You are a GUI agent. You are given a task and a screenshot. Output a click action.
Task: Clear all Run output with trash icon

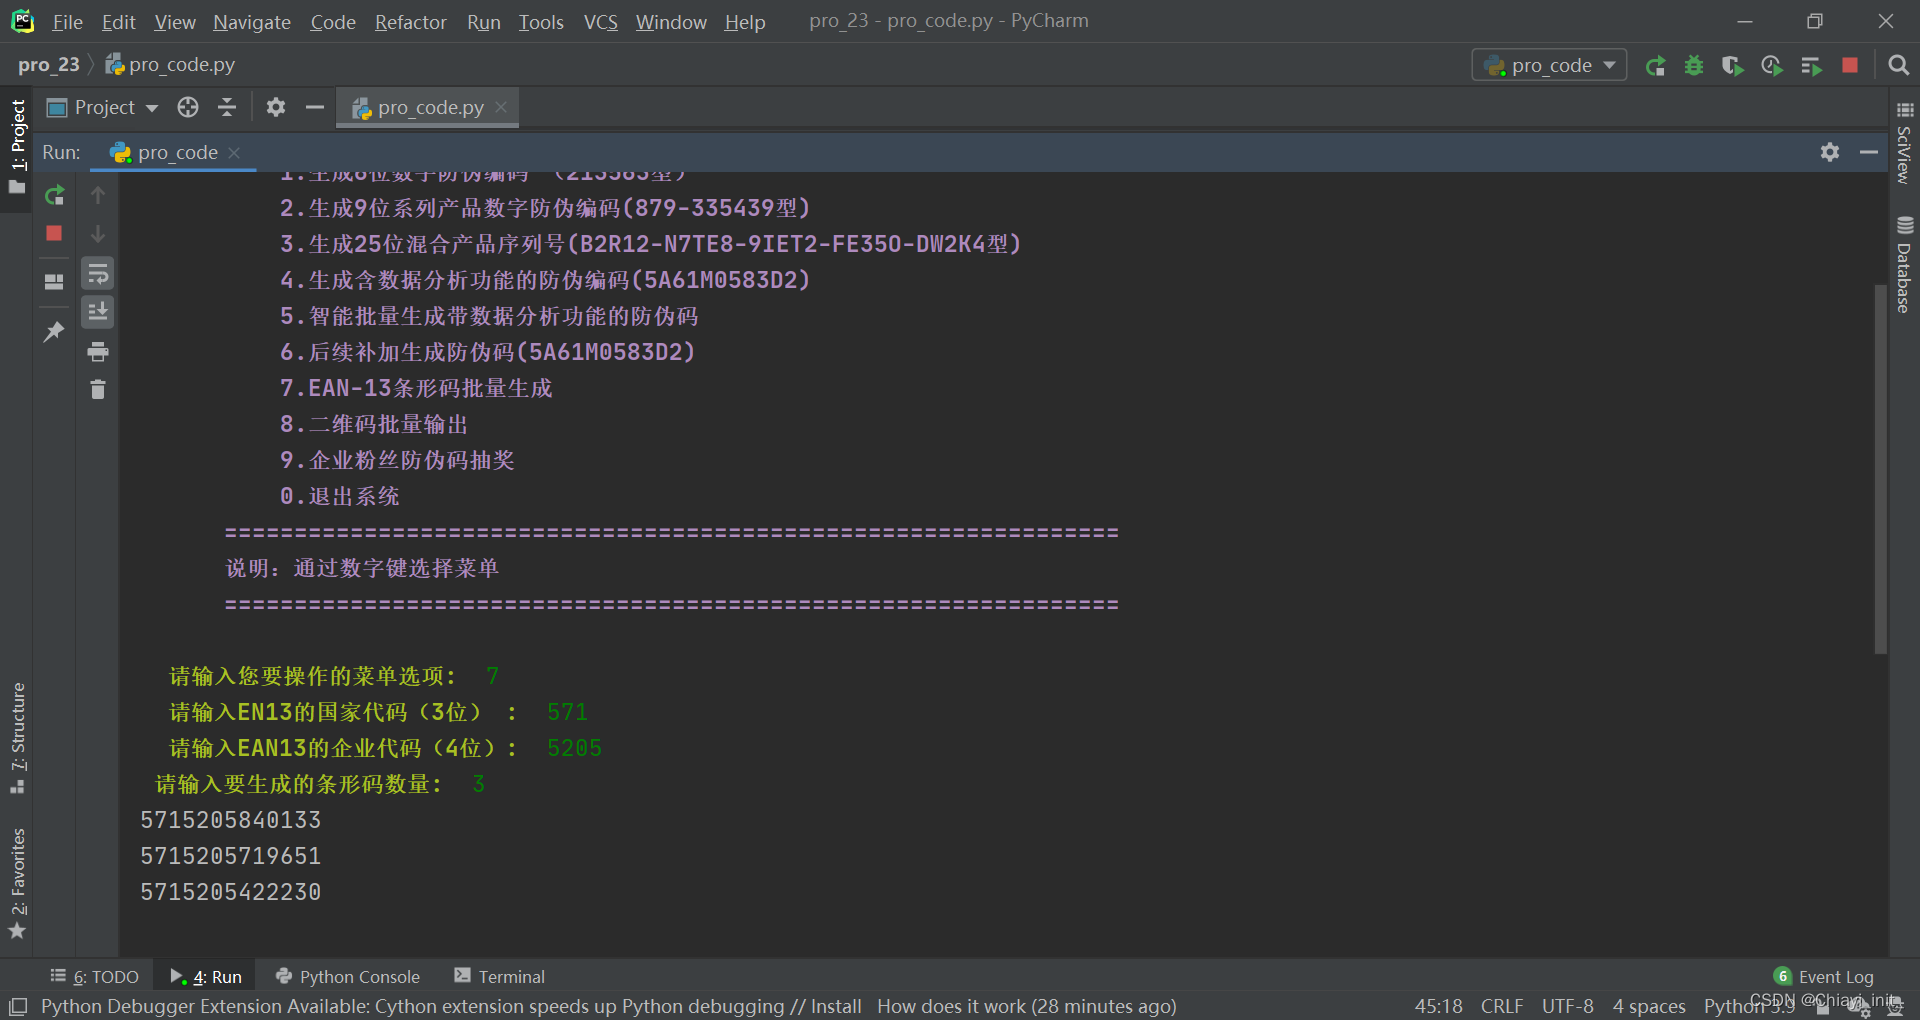(x=98, y=390)
